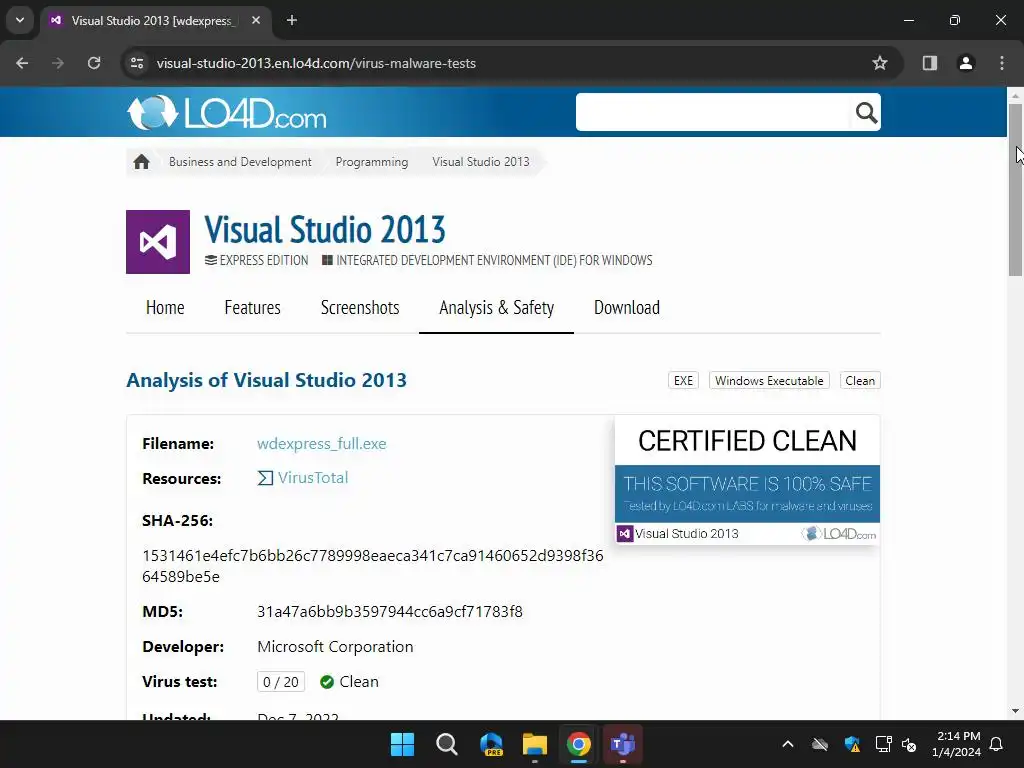The height and width of the screenshot is (768, 1024).
Task: Launch Edge Preview from taskbar
Action: coord(491,744)
